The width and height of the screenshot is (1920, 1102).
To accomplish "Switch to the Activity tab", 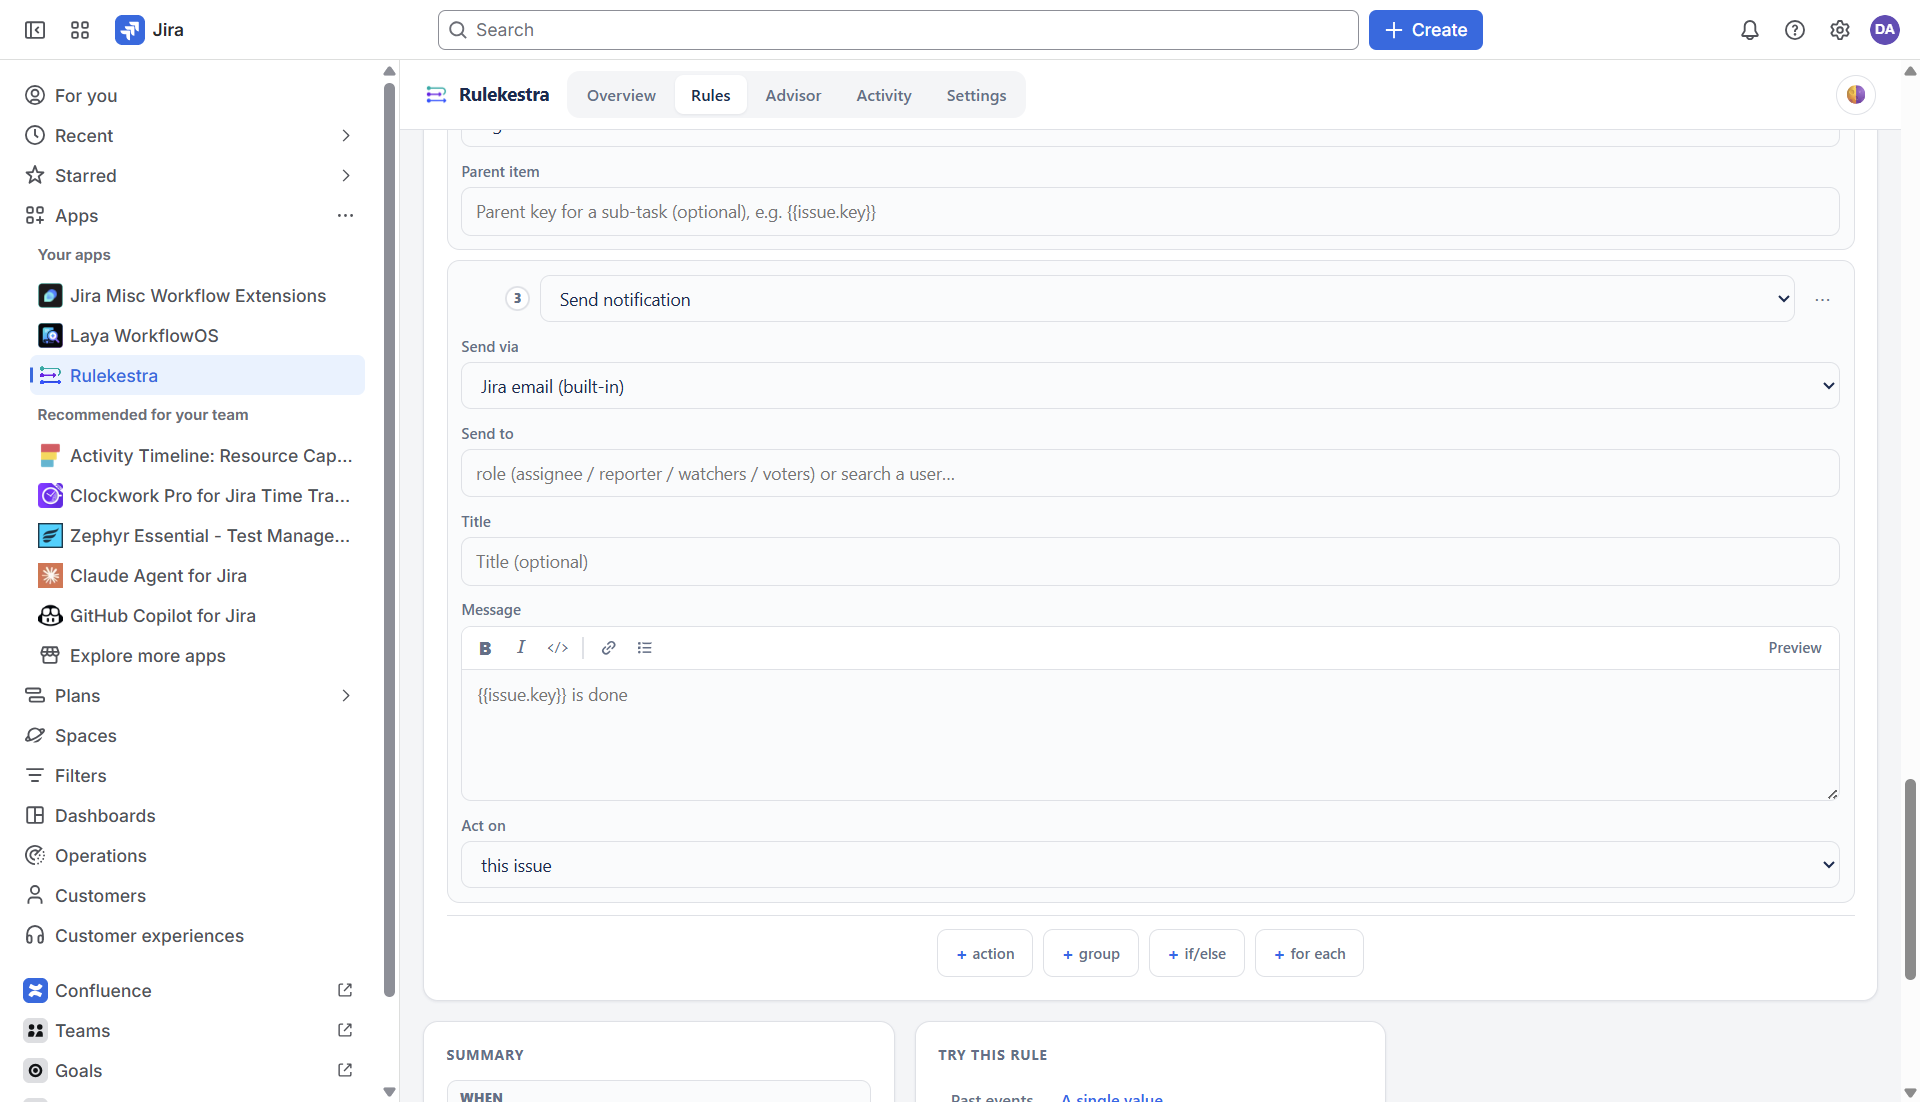I will coord(884,95).
